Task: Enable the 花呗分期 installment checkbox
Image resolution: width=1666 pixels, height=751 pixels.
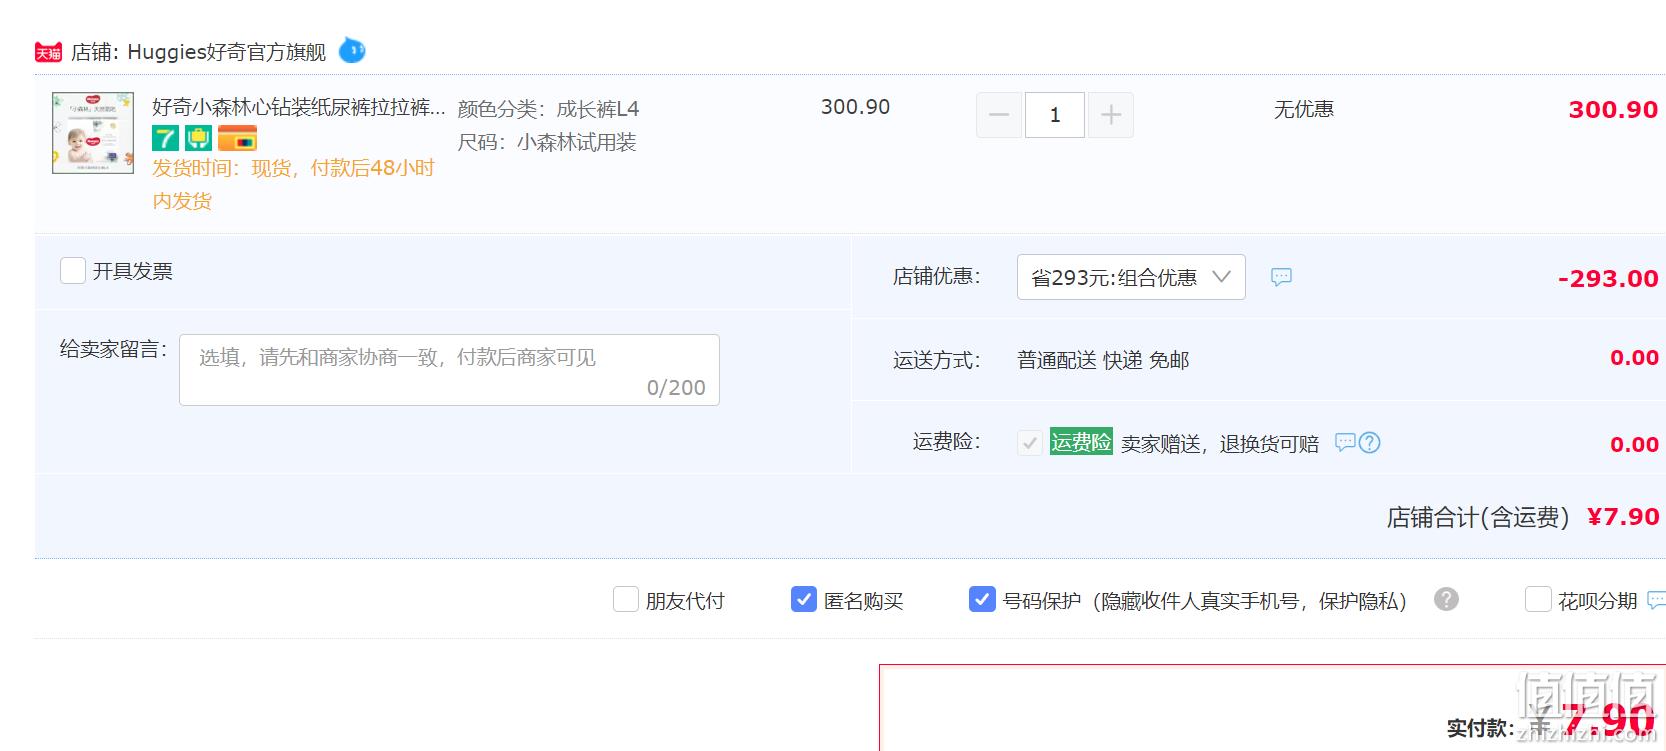Action: [1538, 599]
